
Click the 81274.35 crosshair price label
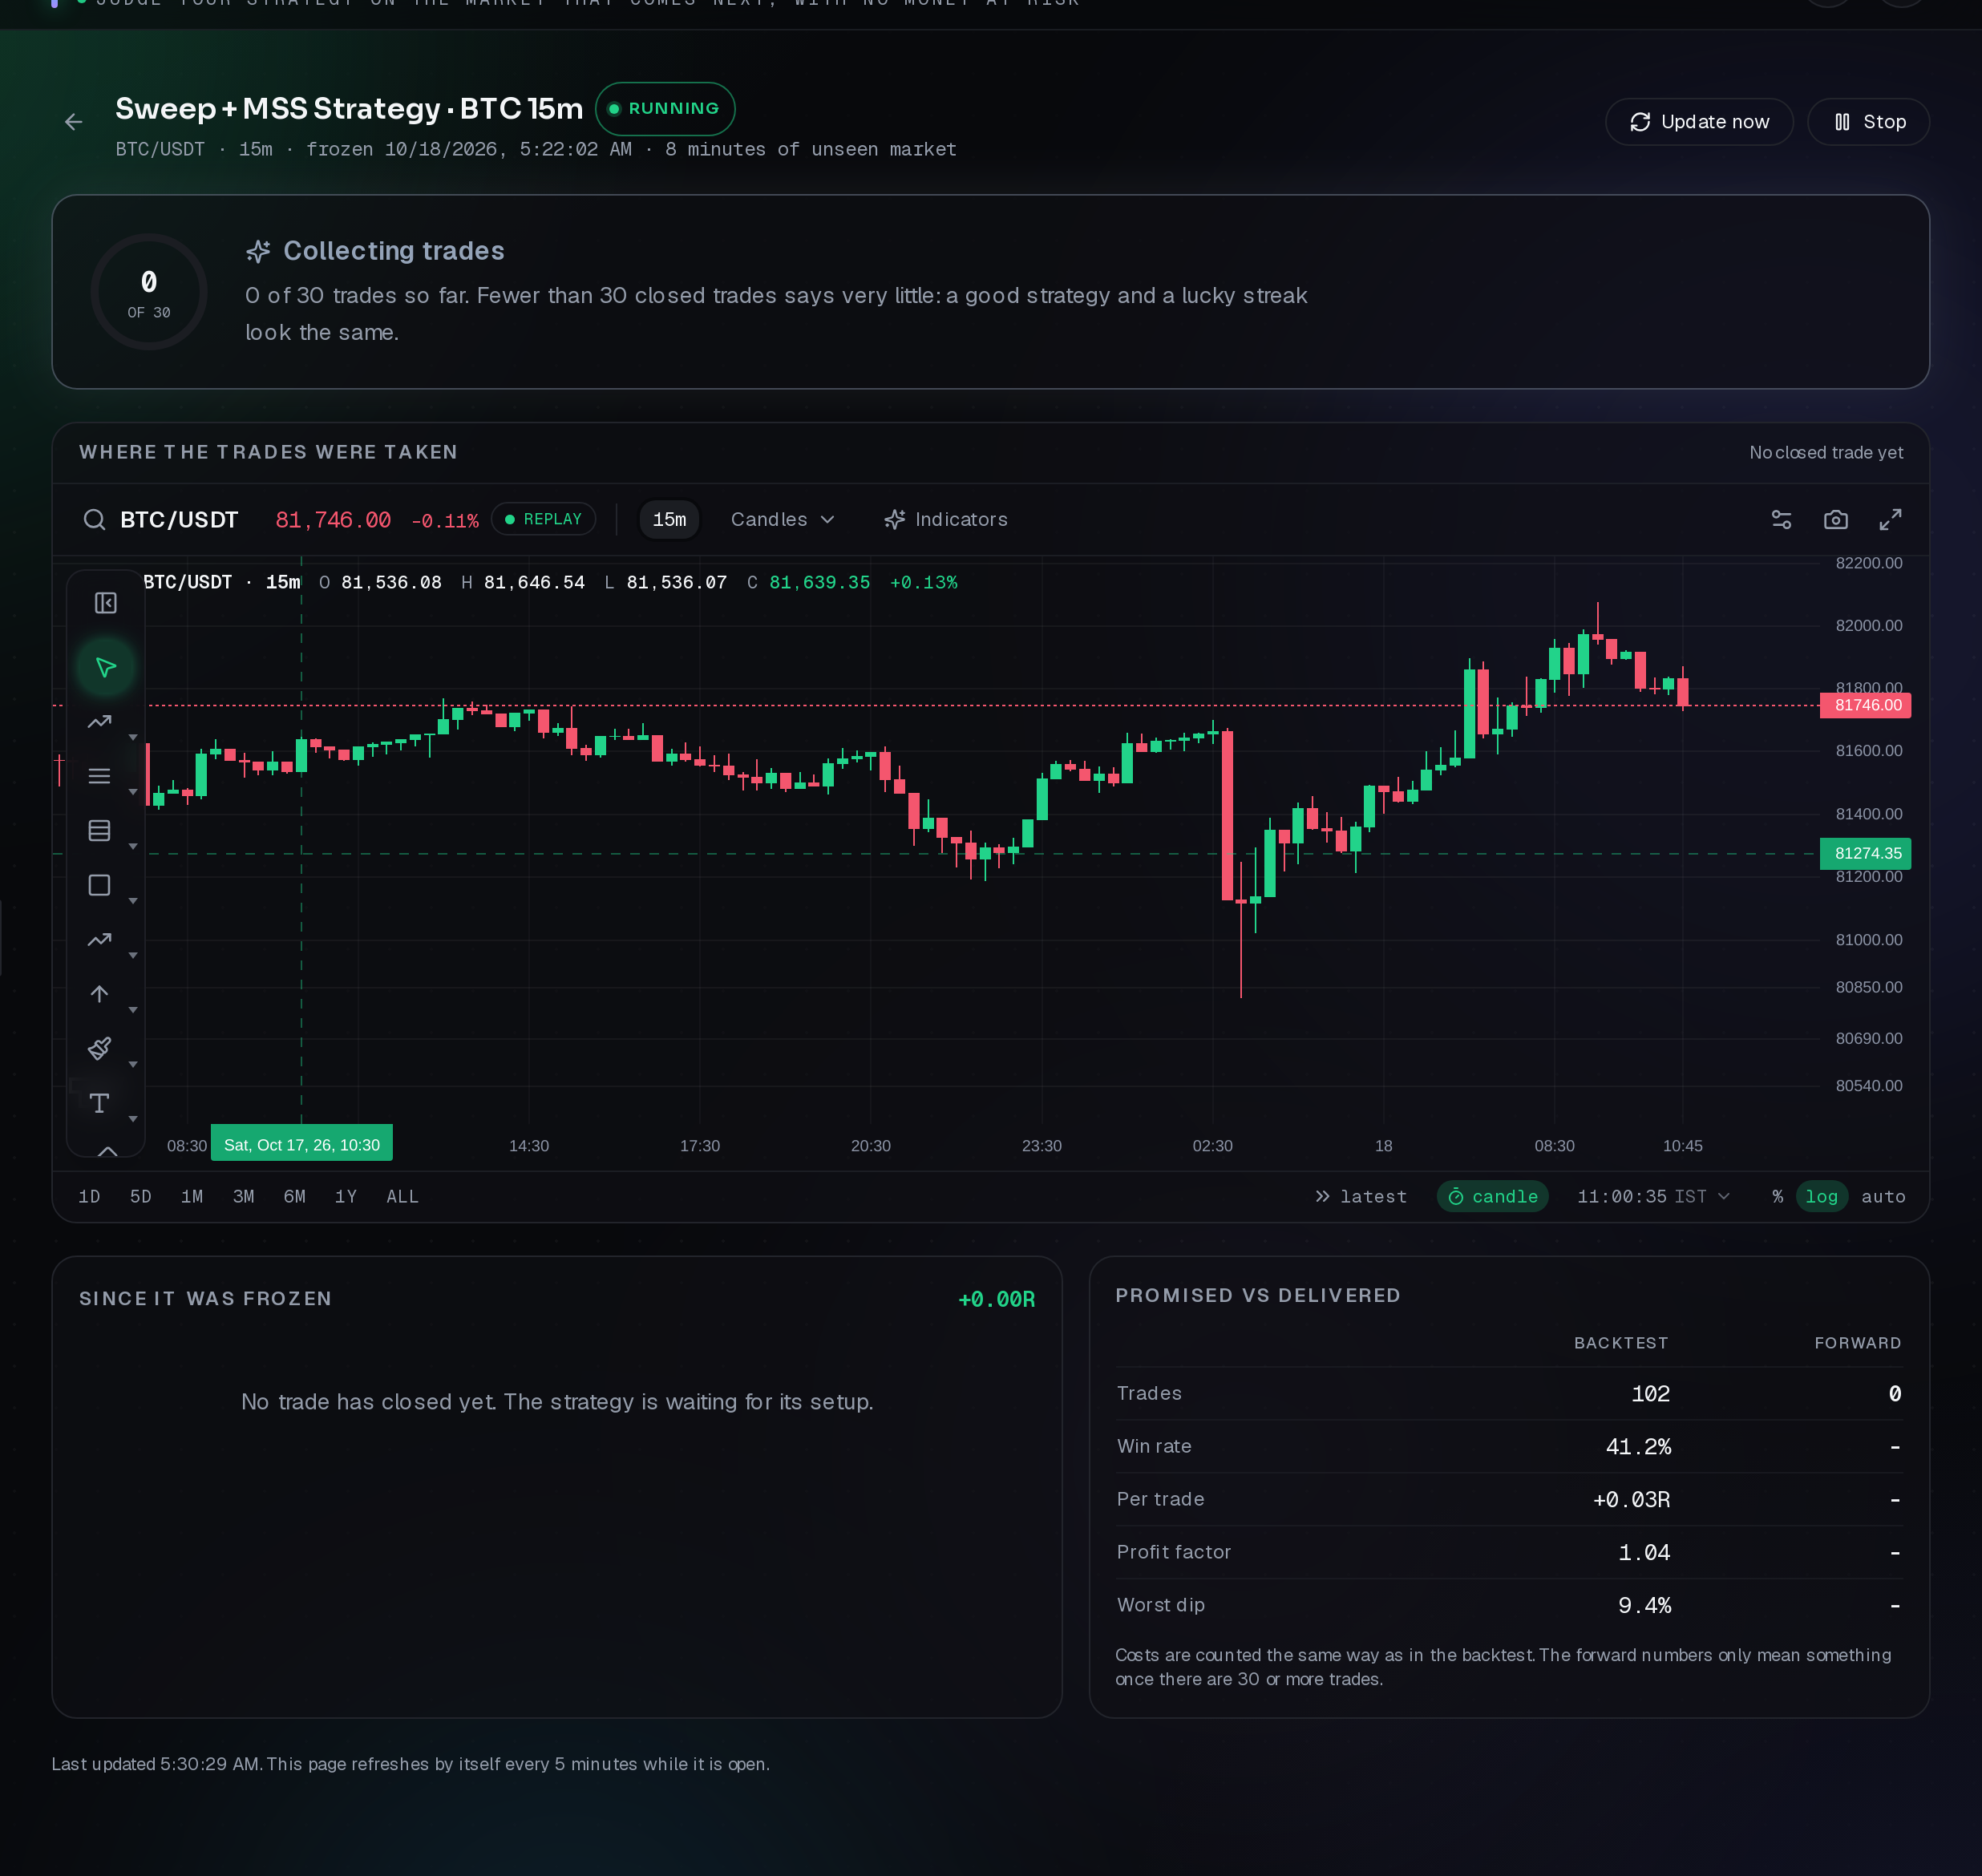1865,853
